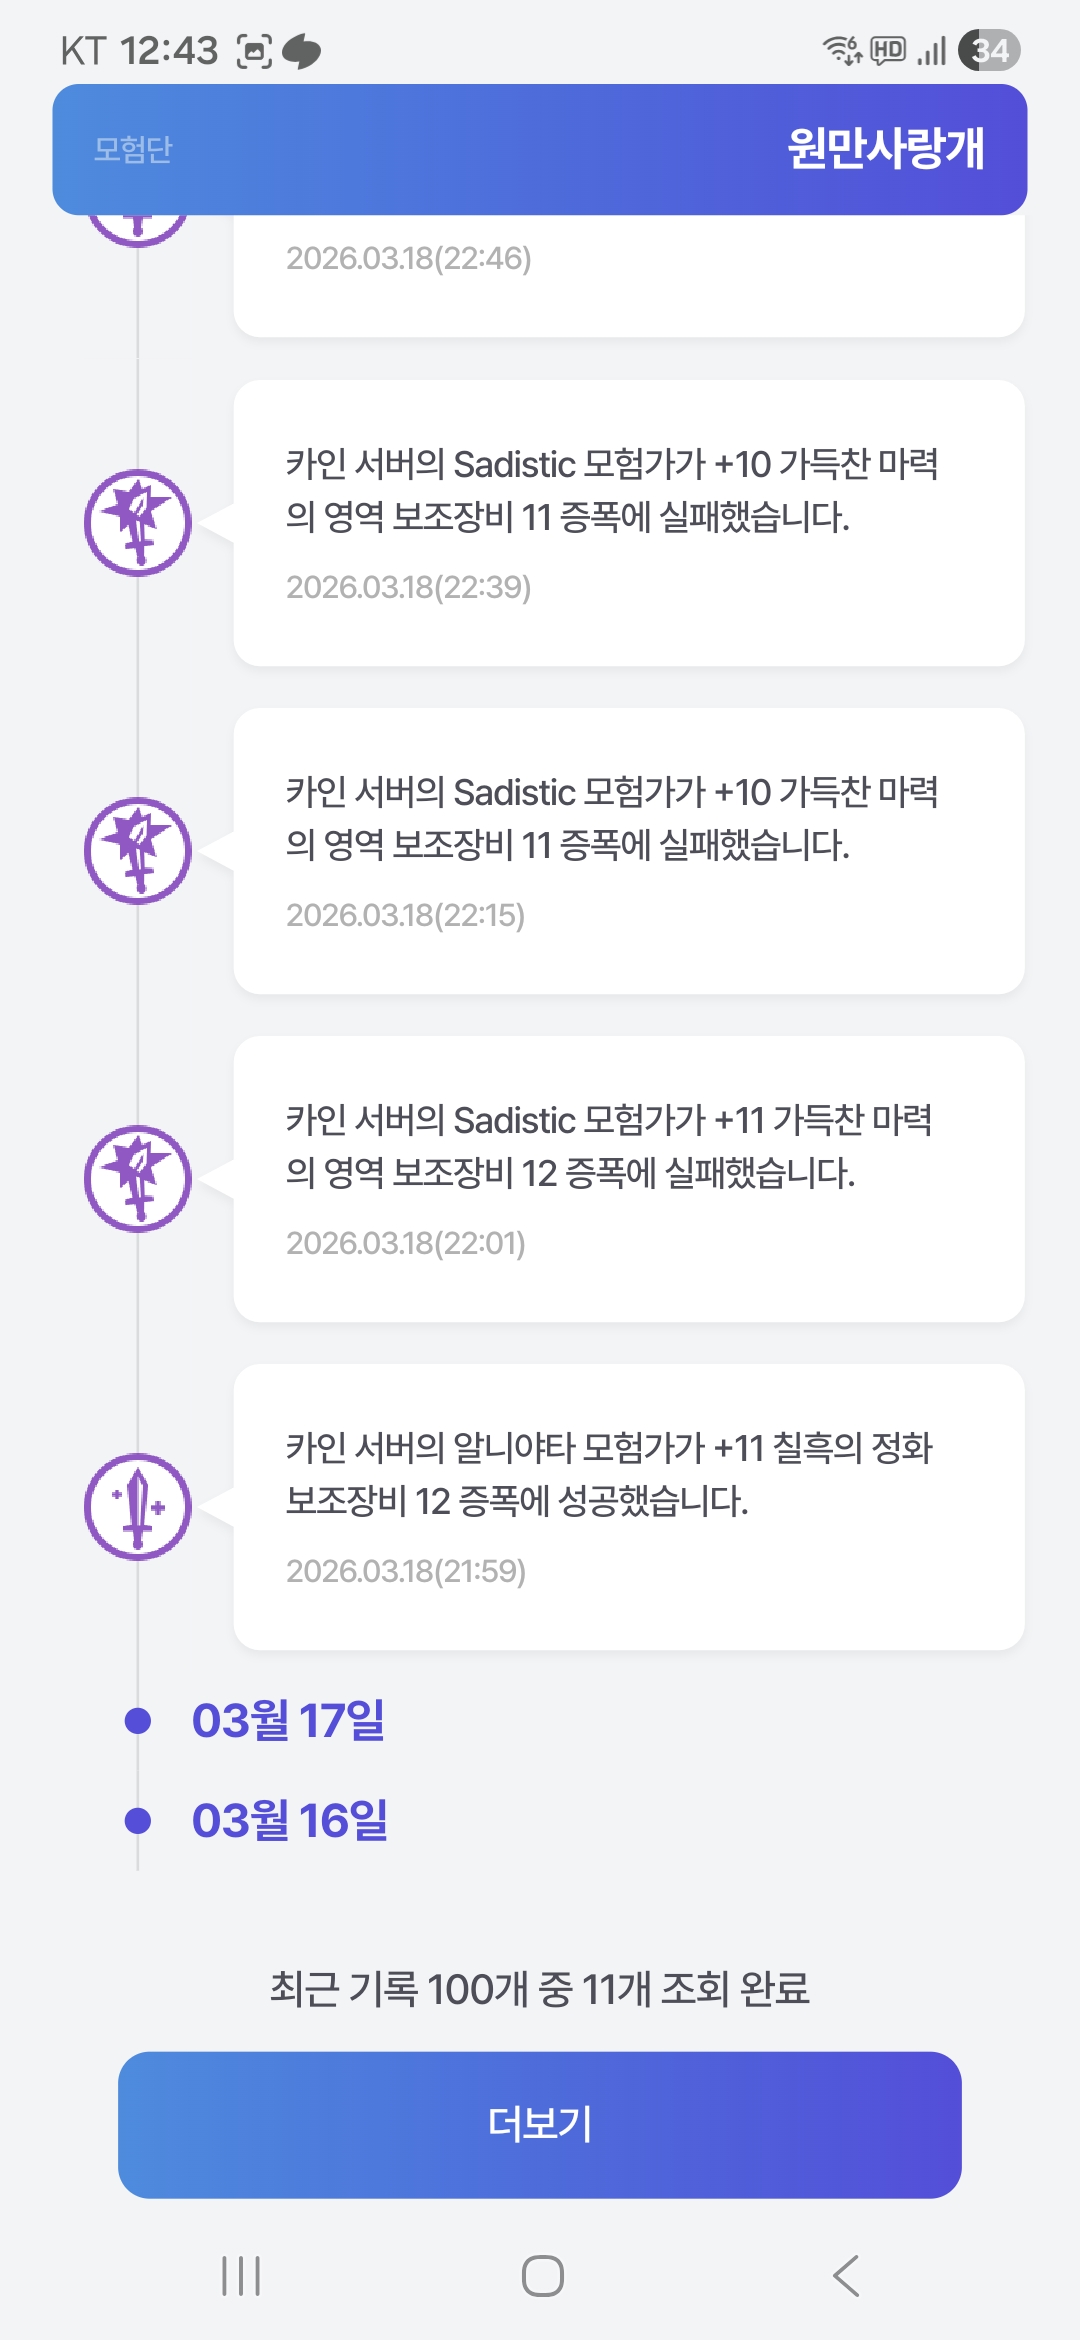1080x2340 pixels.
Task: Open 알니야타 +11 칠흑의 정화 success card
Action: 628,1507
